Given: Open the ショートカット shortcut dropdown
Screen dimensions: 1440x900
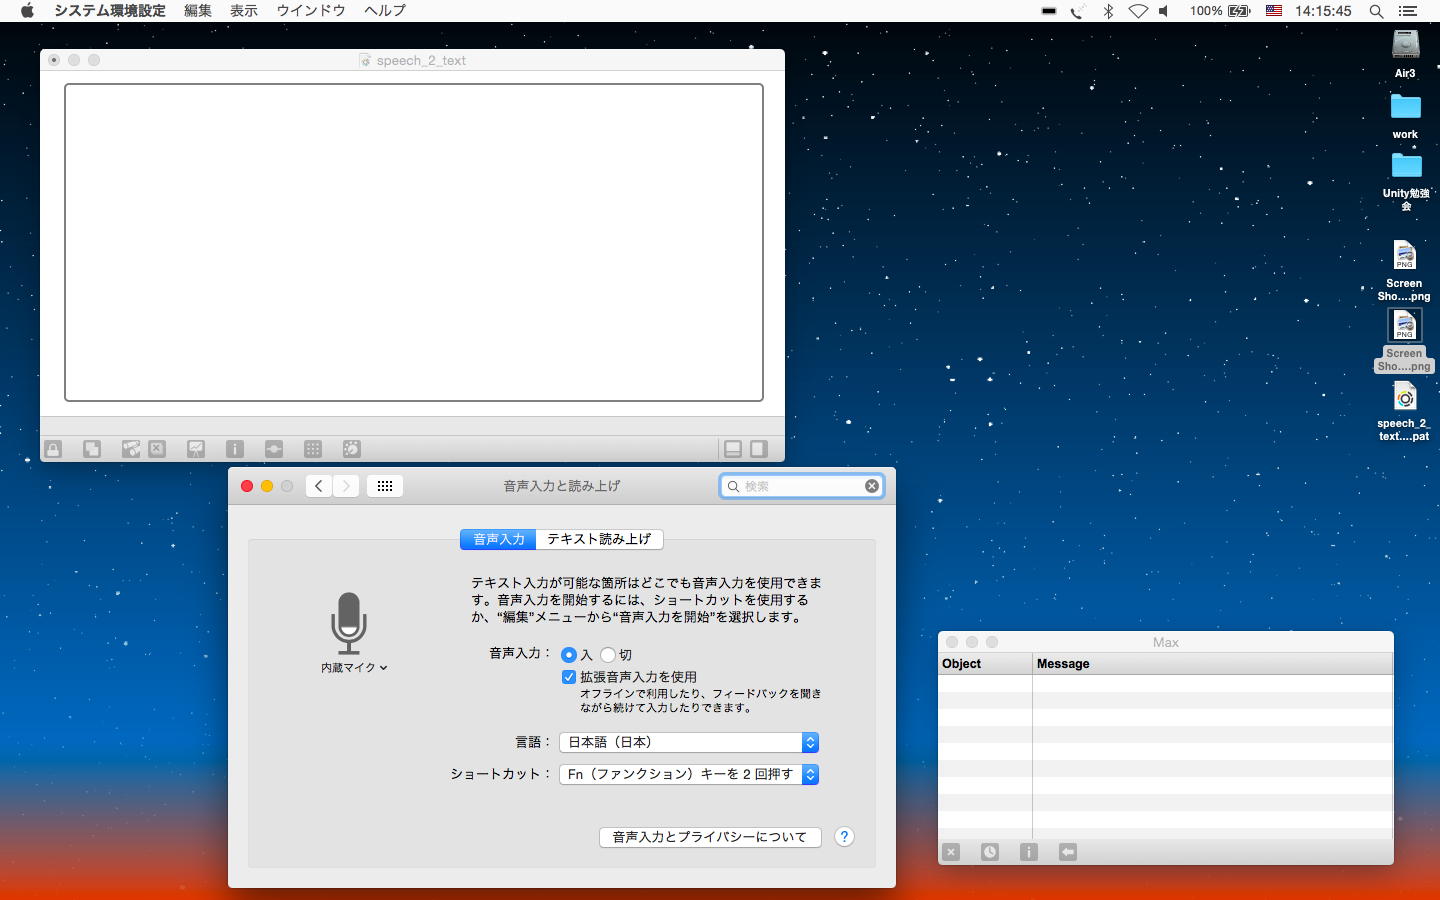Looking at the screenshot, I should (689, 774).
